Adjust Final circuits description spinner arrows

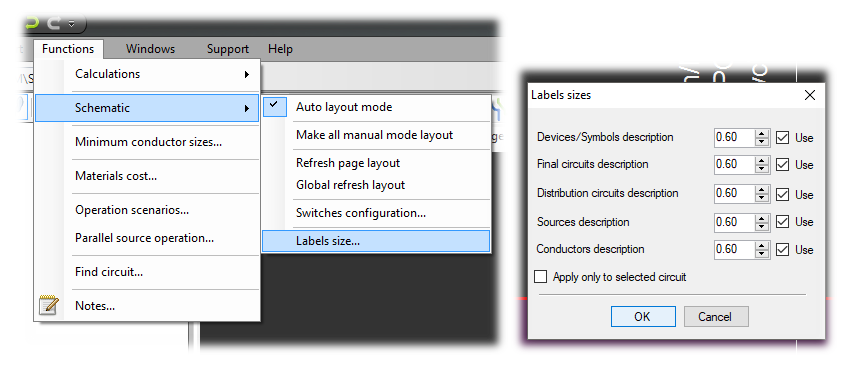point(762,164)
